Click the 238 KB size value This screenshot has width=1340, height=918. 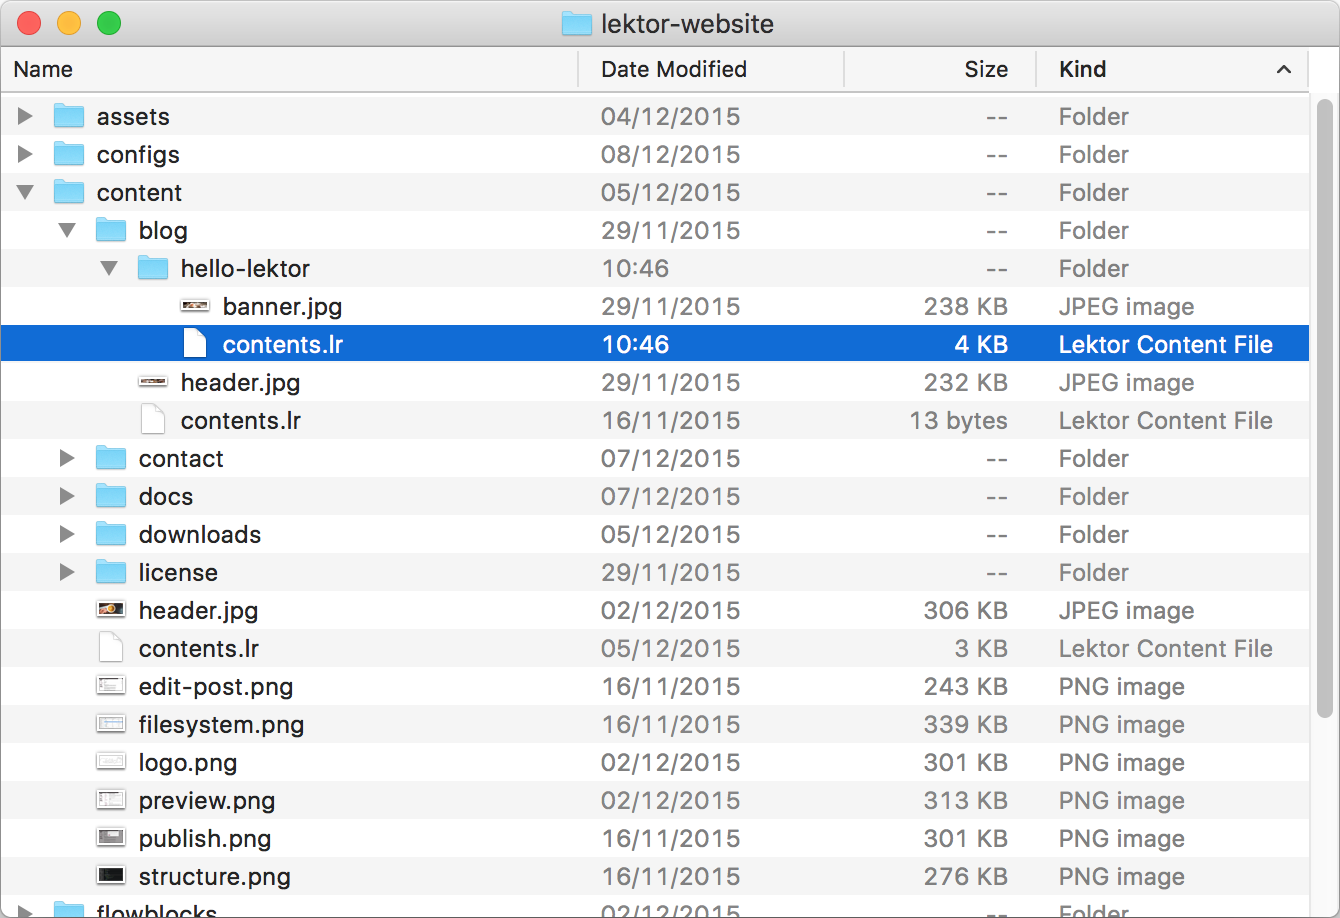pyautogui.click(x=965, y=306)
